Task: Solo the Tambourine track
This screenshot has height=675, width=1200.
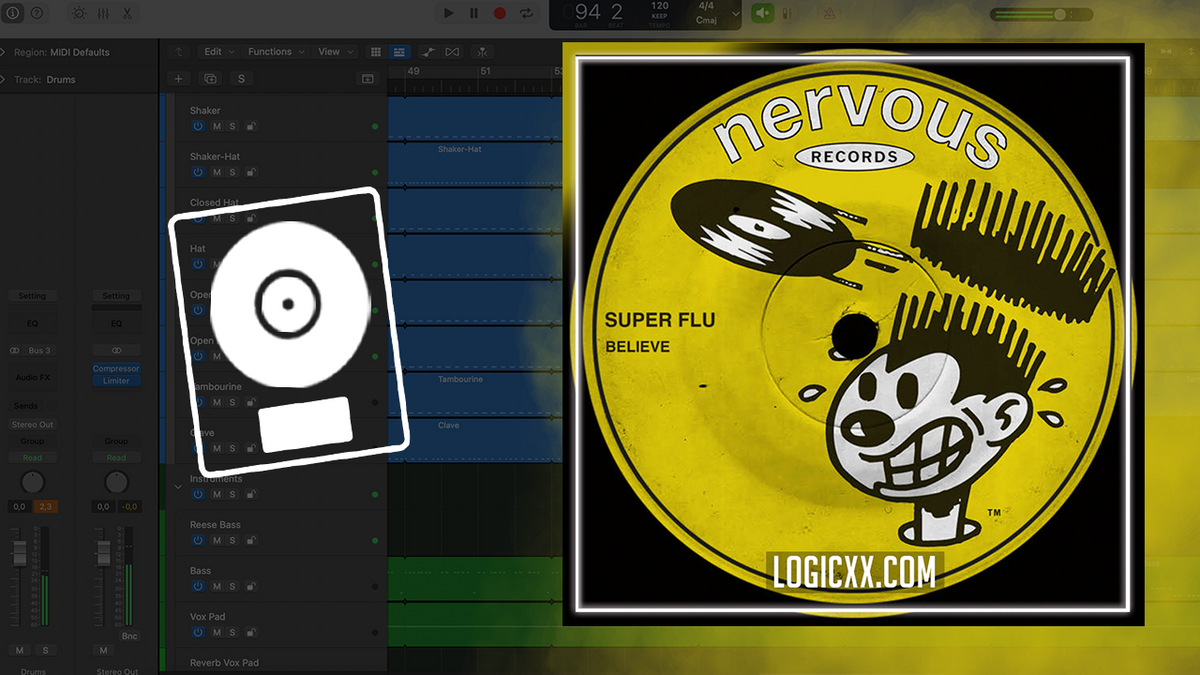Action: (x=233, y=401)
